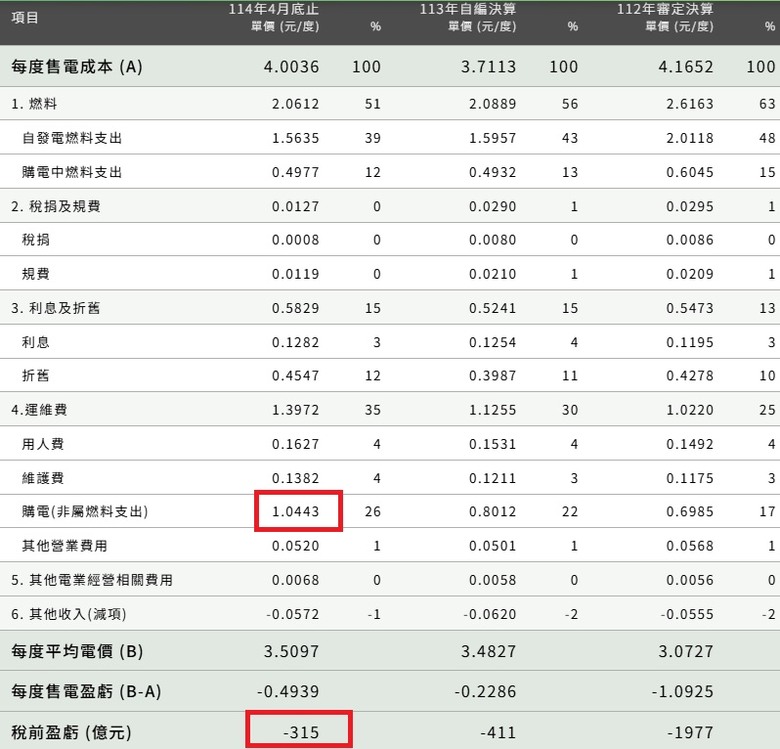Click the 稅前盈虧 (億元) row label

click(72, 733)
